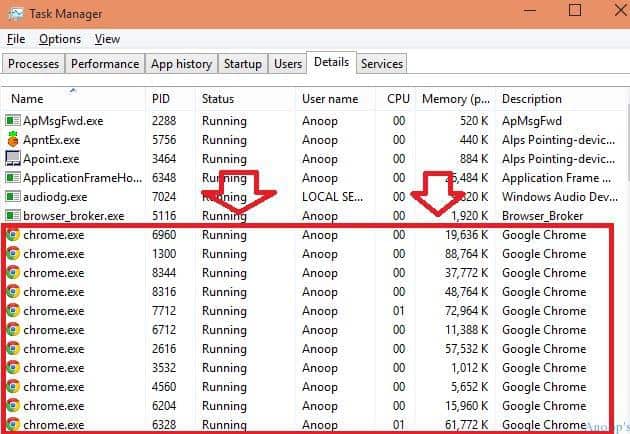Switch to the Startup tab

(243, 64)
